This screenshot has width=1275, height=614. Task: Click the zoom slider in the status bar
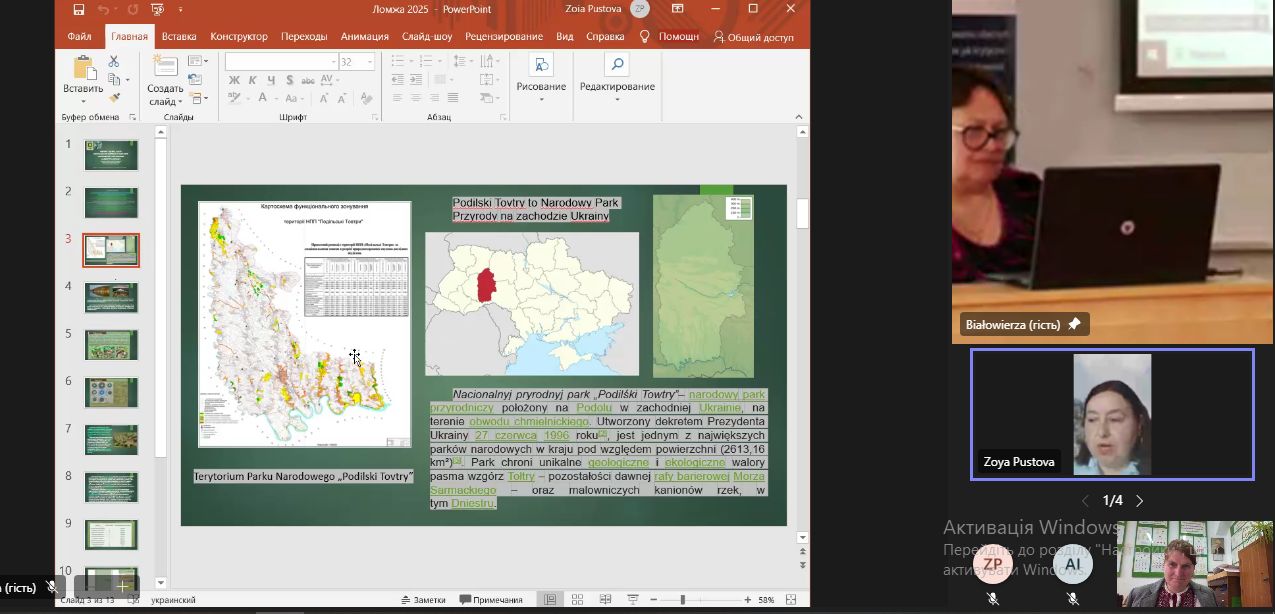(682, 600)
